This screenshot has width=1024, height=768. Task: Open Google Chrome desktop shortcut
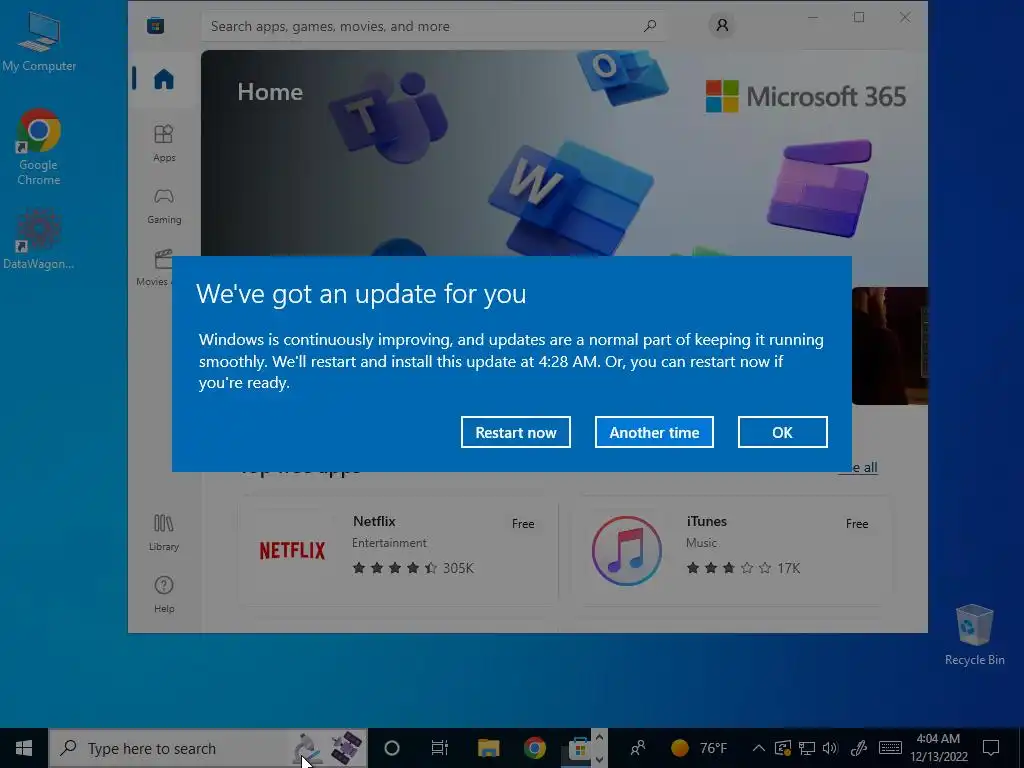click(x=39, y=148)
